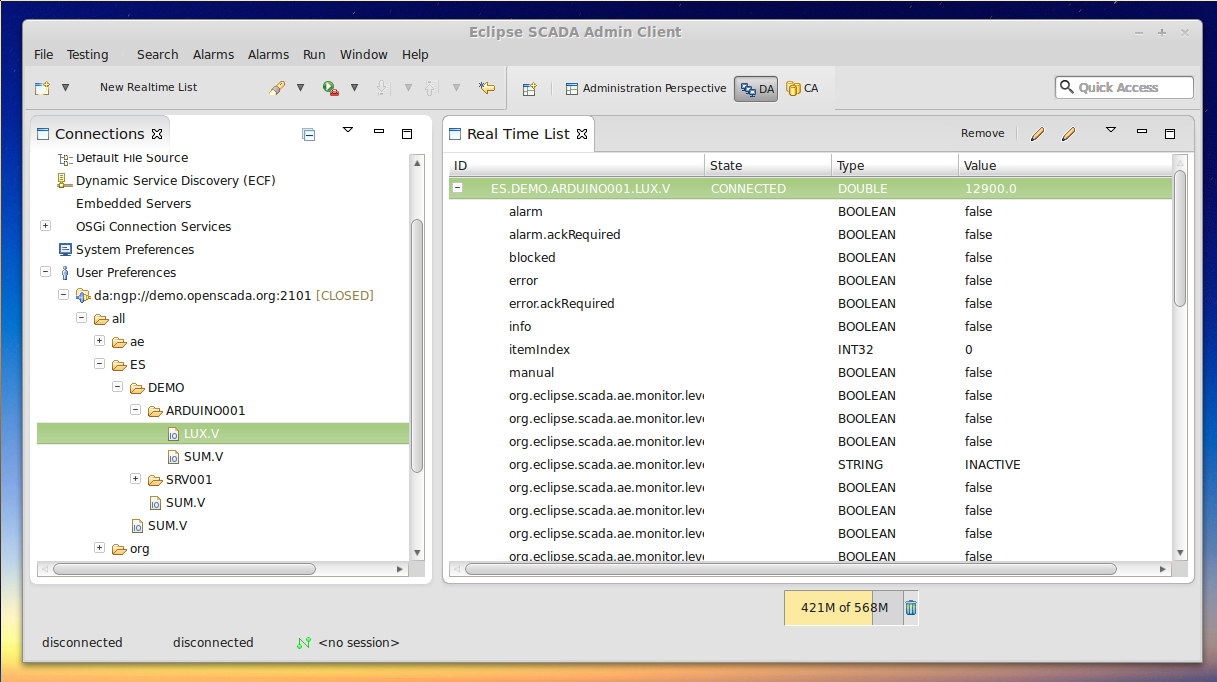Click the ARDUINO001 folder icon
This screenshot has width=1217, height=682.
[155, 411]
